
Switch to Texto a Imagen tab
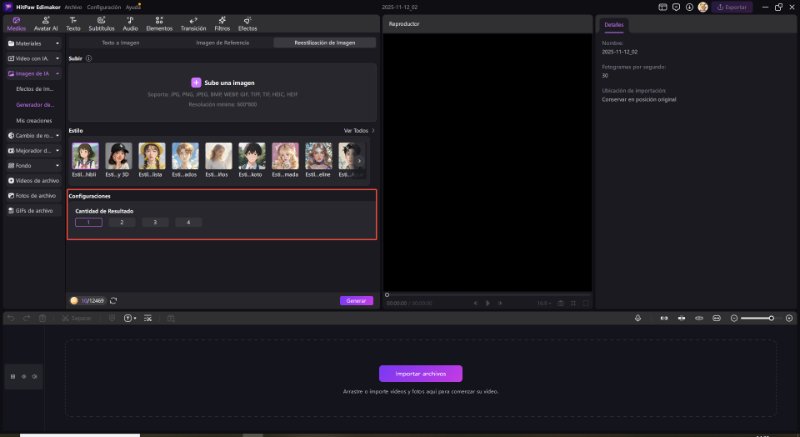coord(120,43)
